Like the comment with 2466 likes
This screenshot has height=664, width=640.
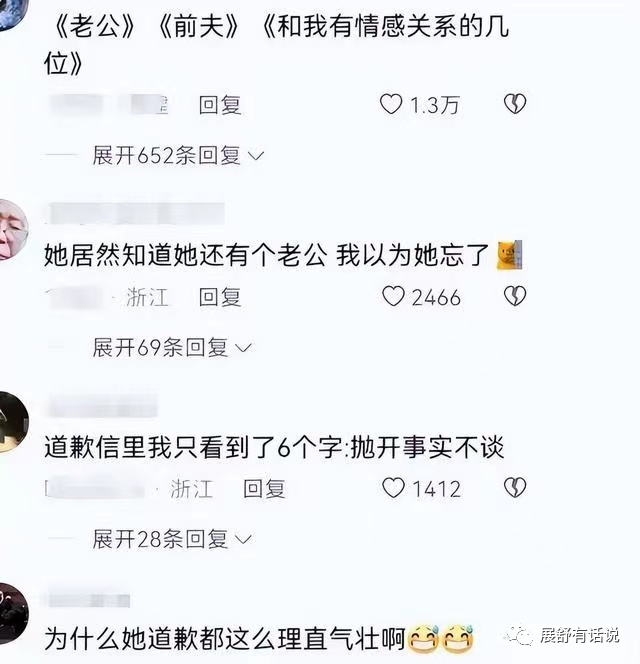point(393,296)
